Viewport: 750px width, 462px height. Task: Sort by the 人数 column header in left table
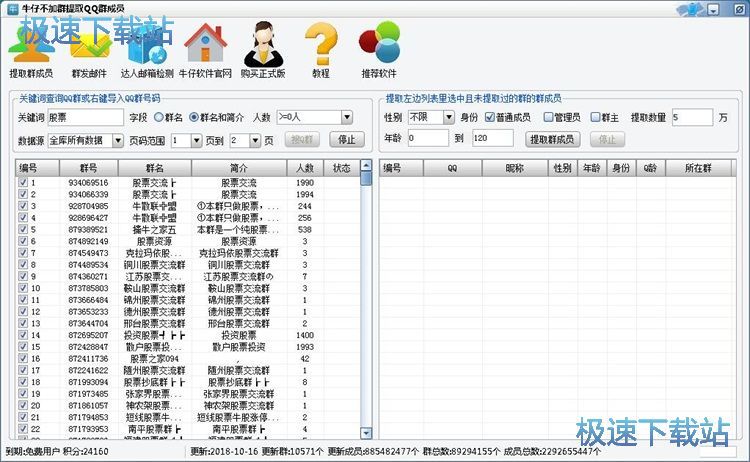(305, 168)
